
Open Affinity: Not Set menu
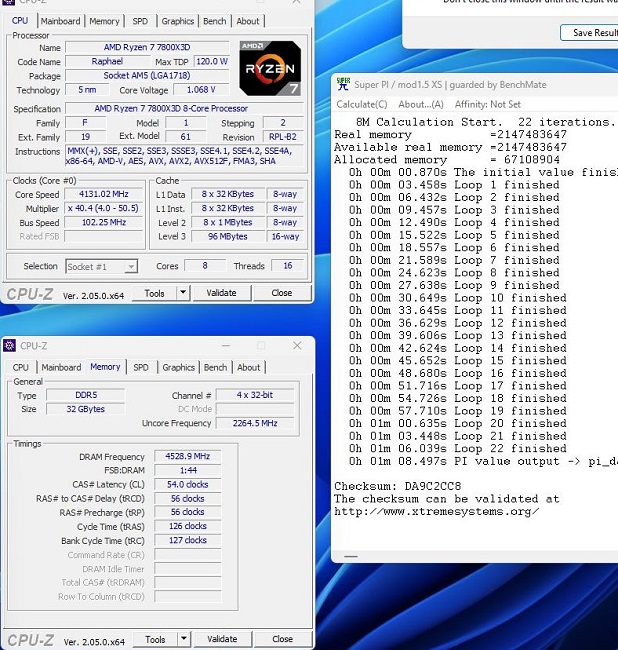pyautogui.click(x=487, y=104)
